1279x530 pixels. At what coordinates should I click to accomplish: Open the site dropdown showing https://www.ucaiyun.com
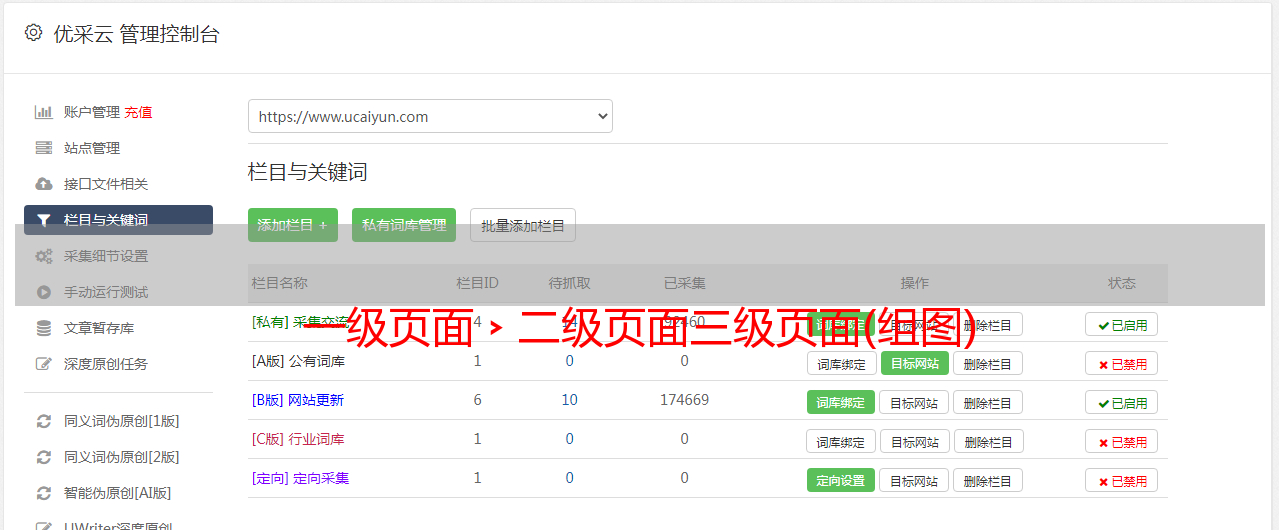(430, 116)
